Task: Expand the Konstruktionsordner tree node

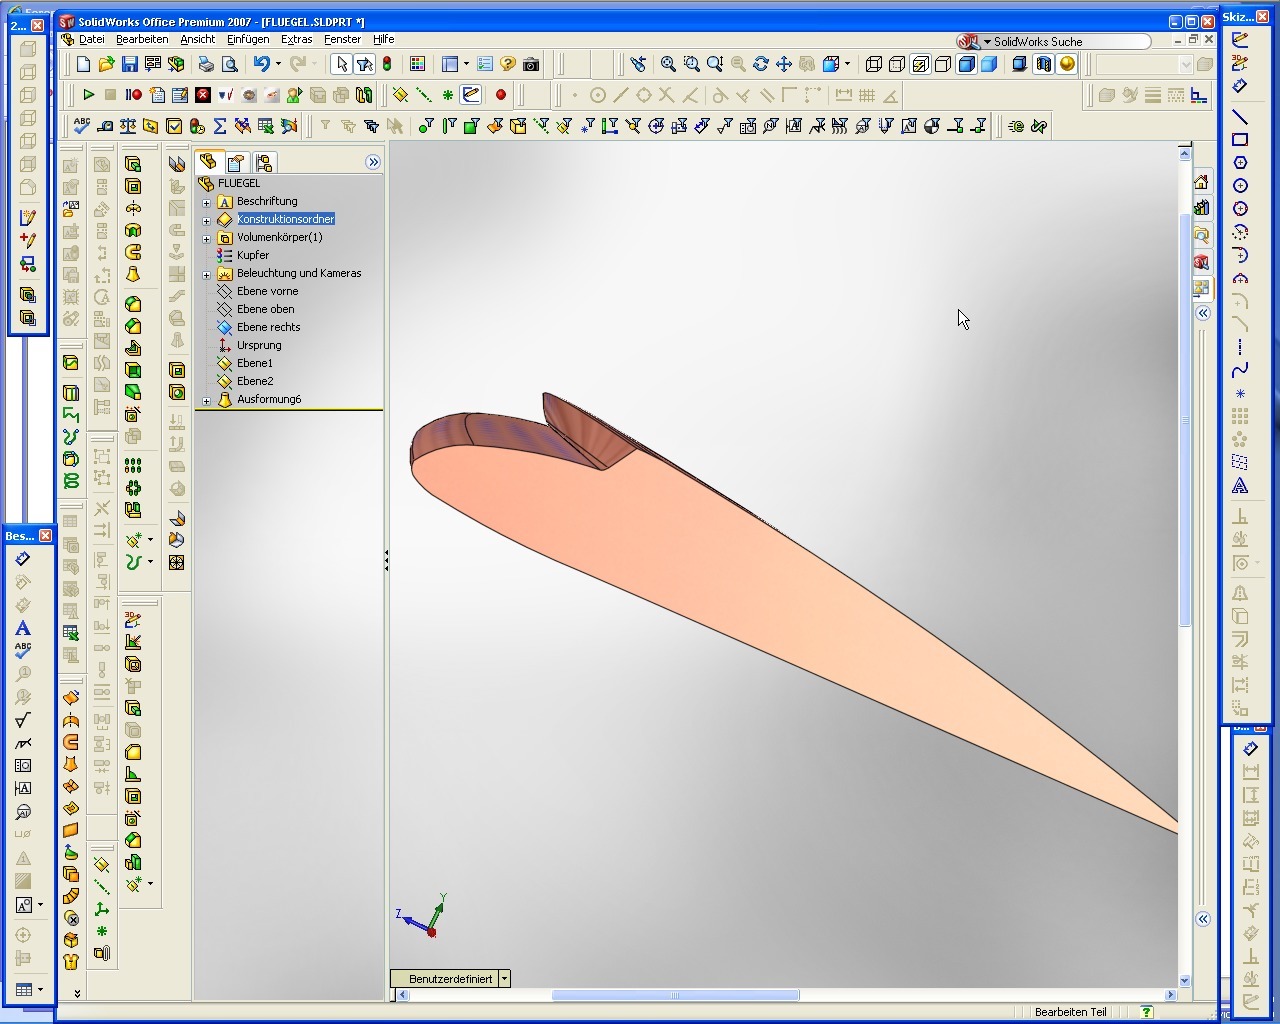Action: tap(207, 220)
